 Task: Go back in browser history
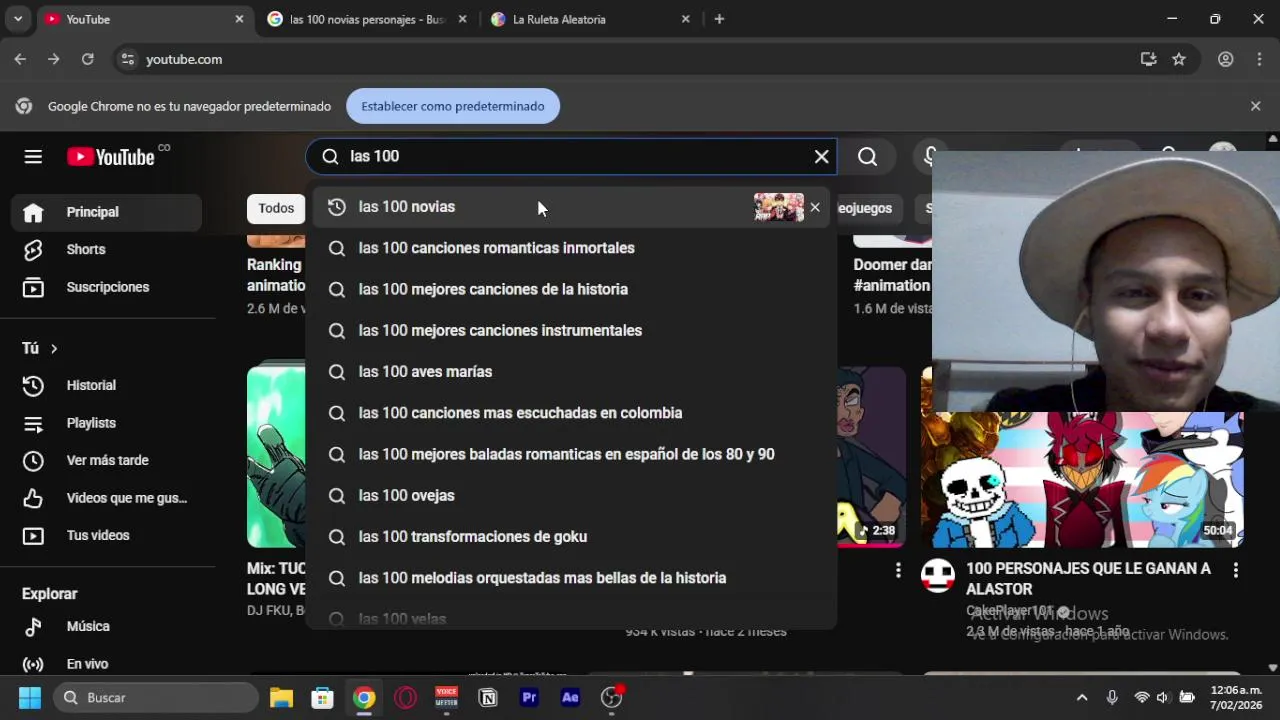pos(20,59)
